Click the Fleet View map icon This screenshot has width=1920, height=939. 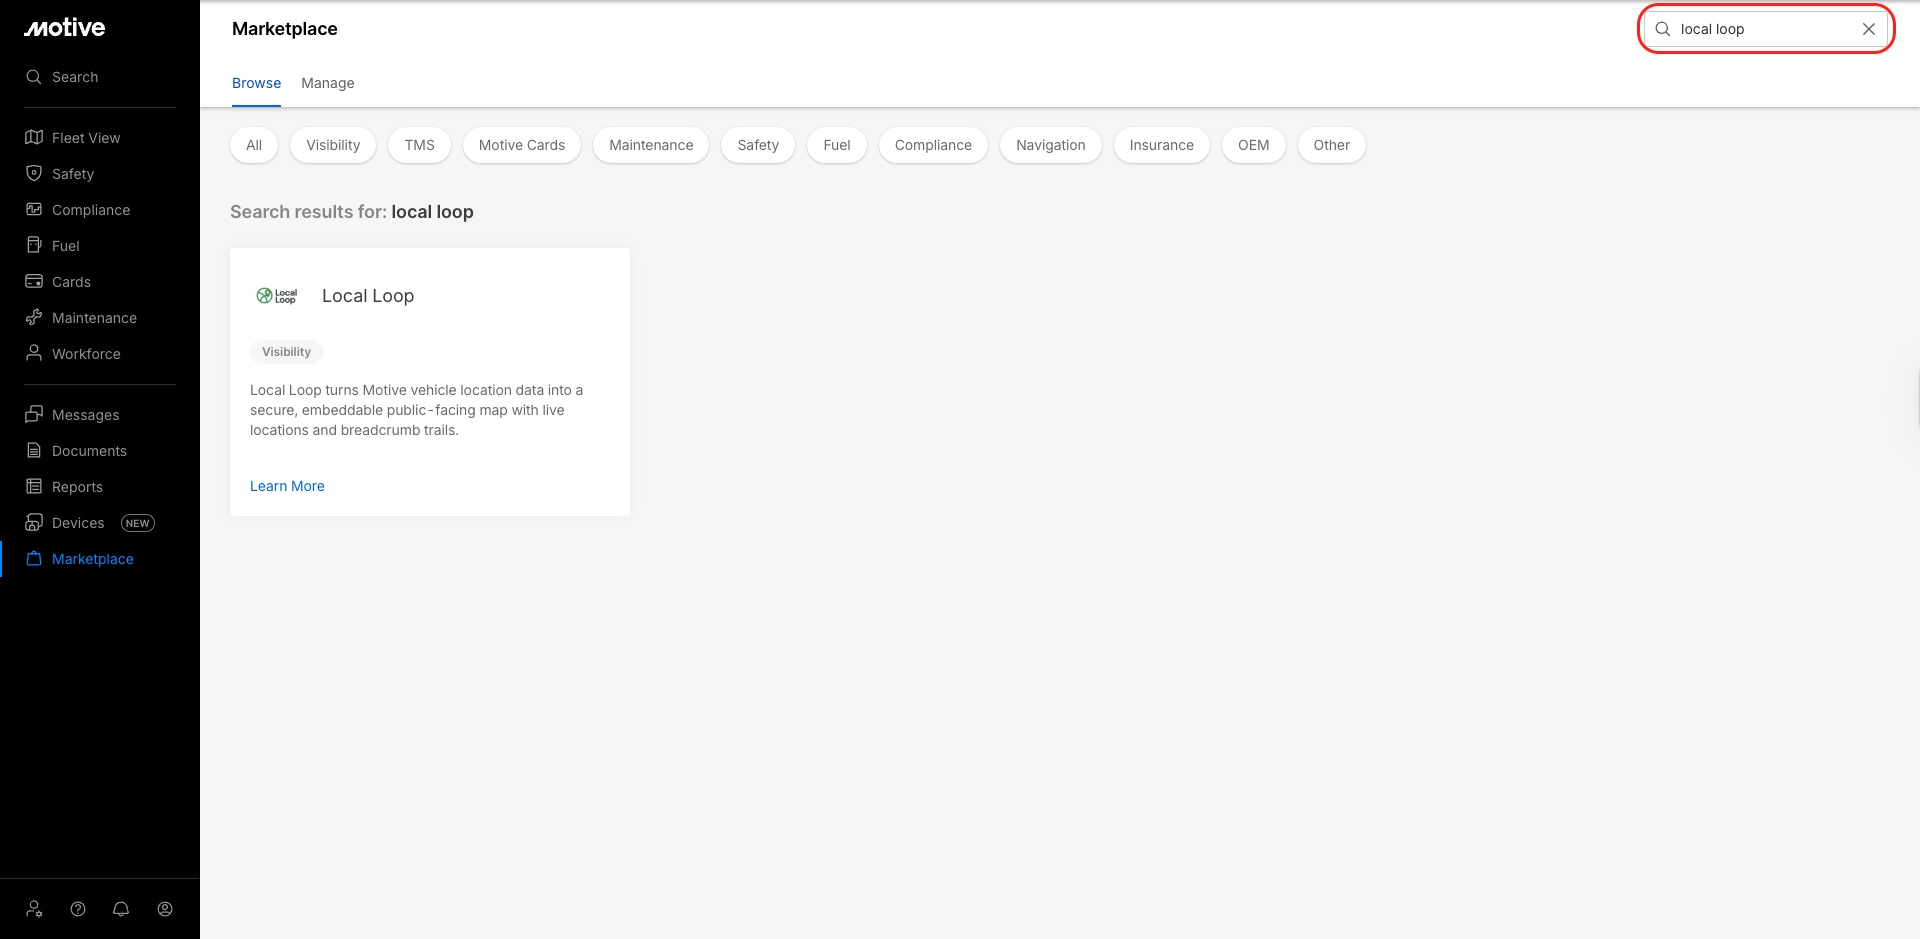(34, 137)
